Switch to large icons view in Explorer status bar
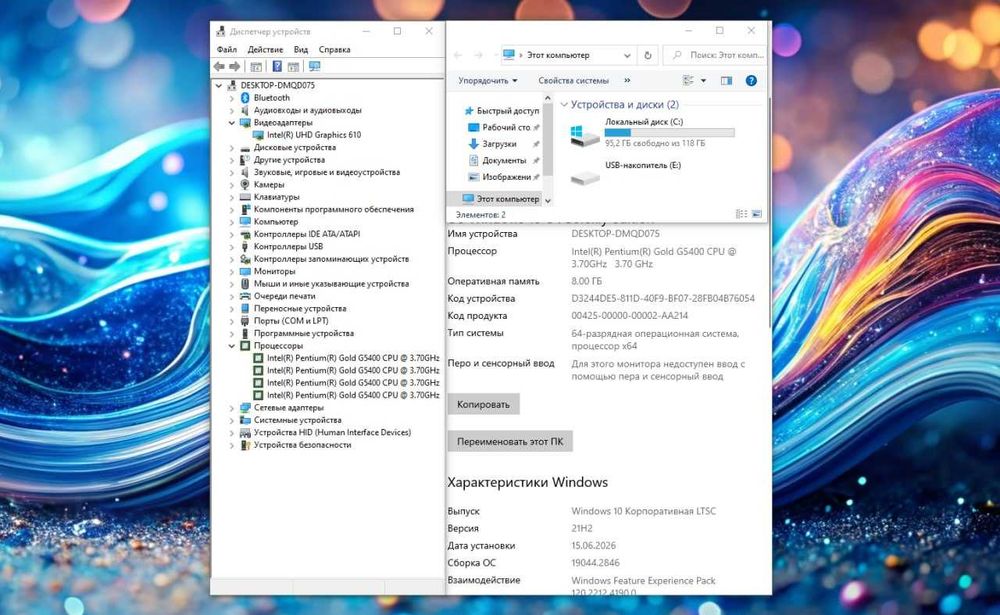 [757, 214]
